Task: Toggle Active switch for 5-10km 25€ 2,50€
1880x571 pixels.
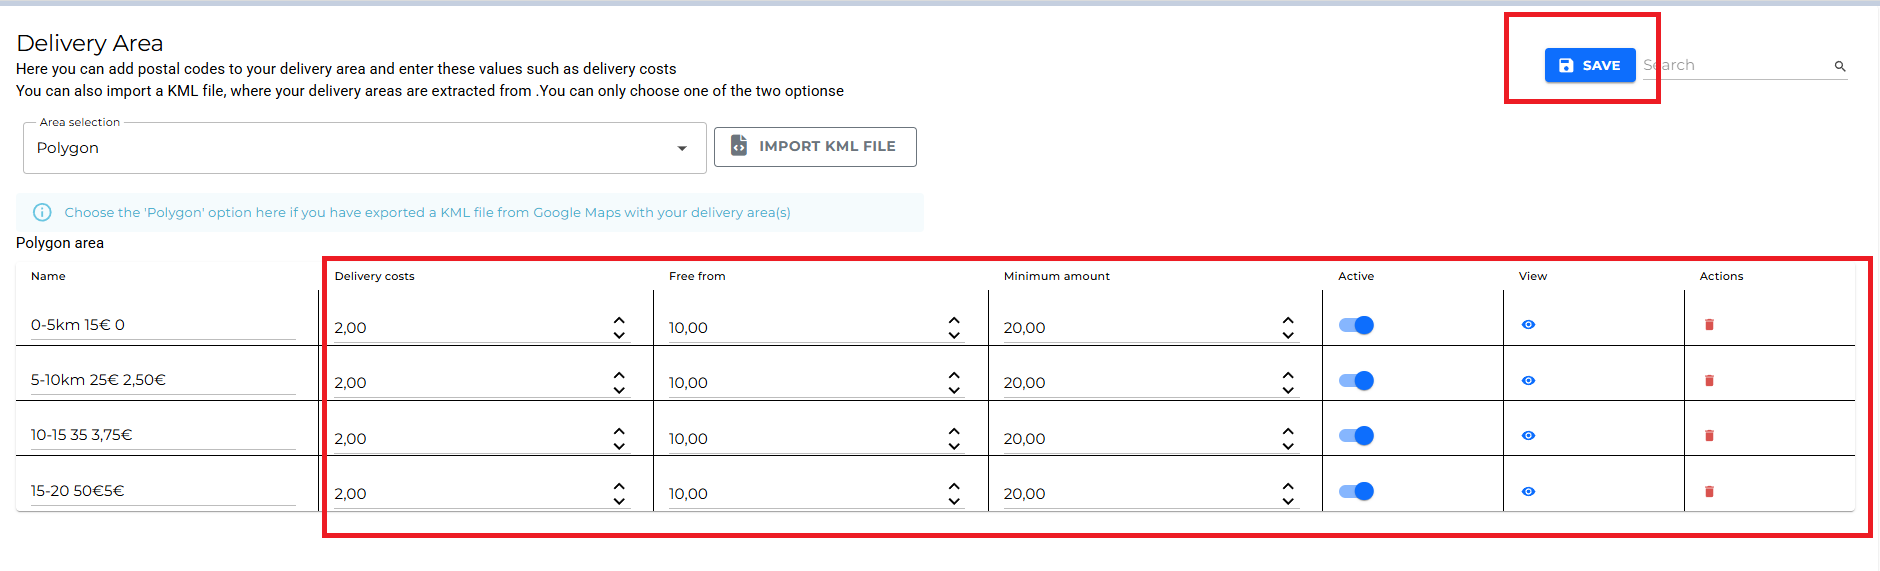Action: [1357, 381]
